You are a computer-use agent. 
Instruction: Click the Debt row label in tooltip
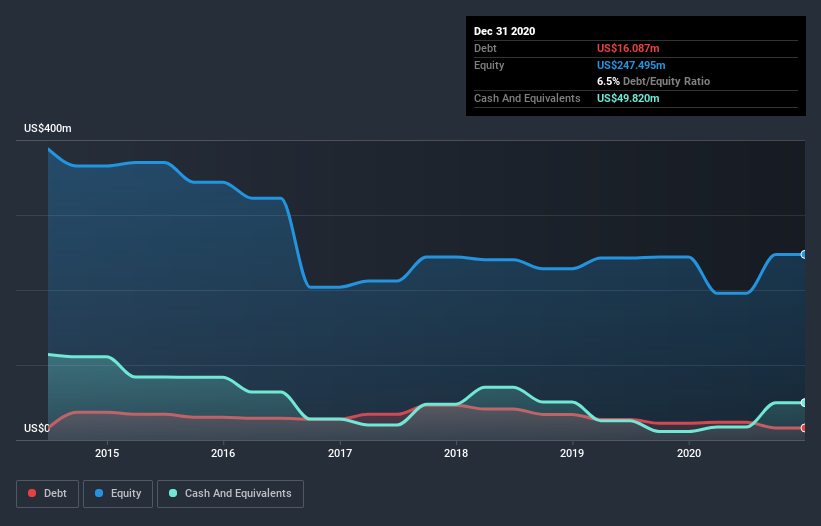pos(485,48)
